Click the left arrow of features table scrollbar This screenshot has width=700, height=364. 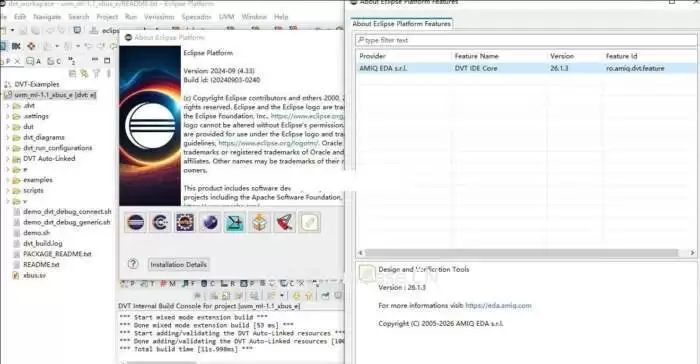[x=360, y=253]
